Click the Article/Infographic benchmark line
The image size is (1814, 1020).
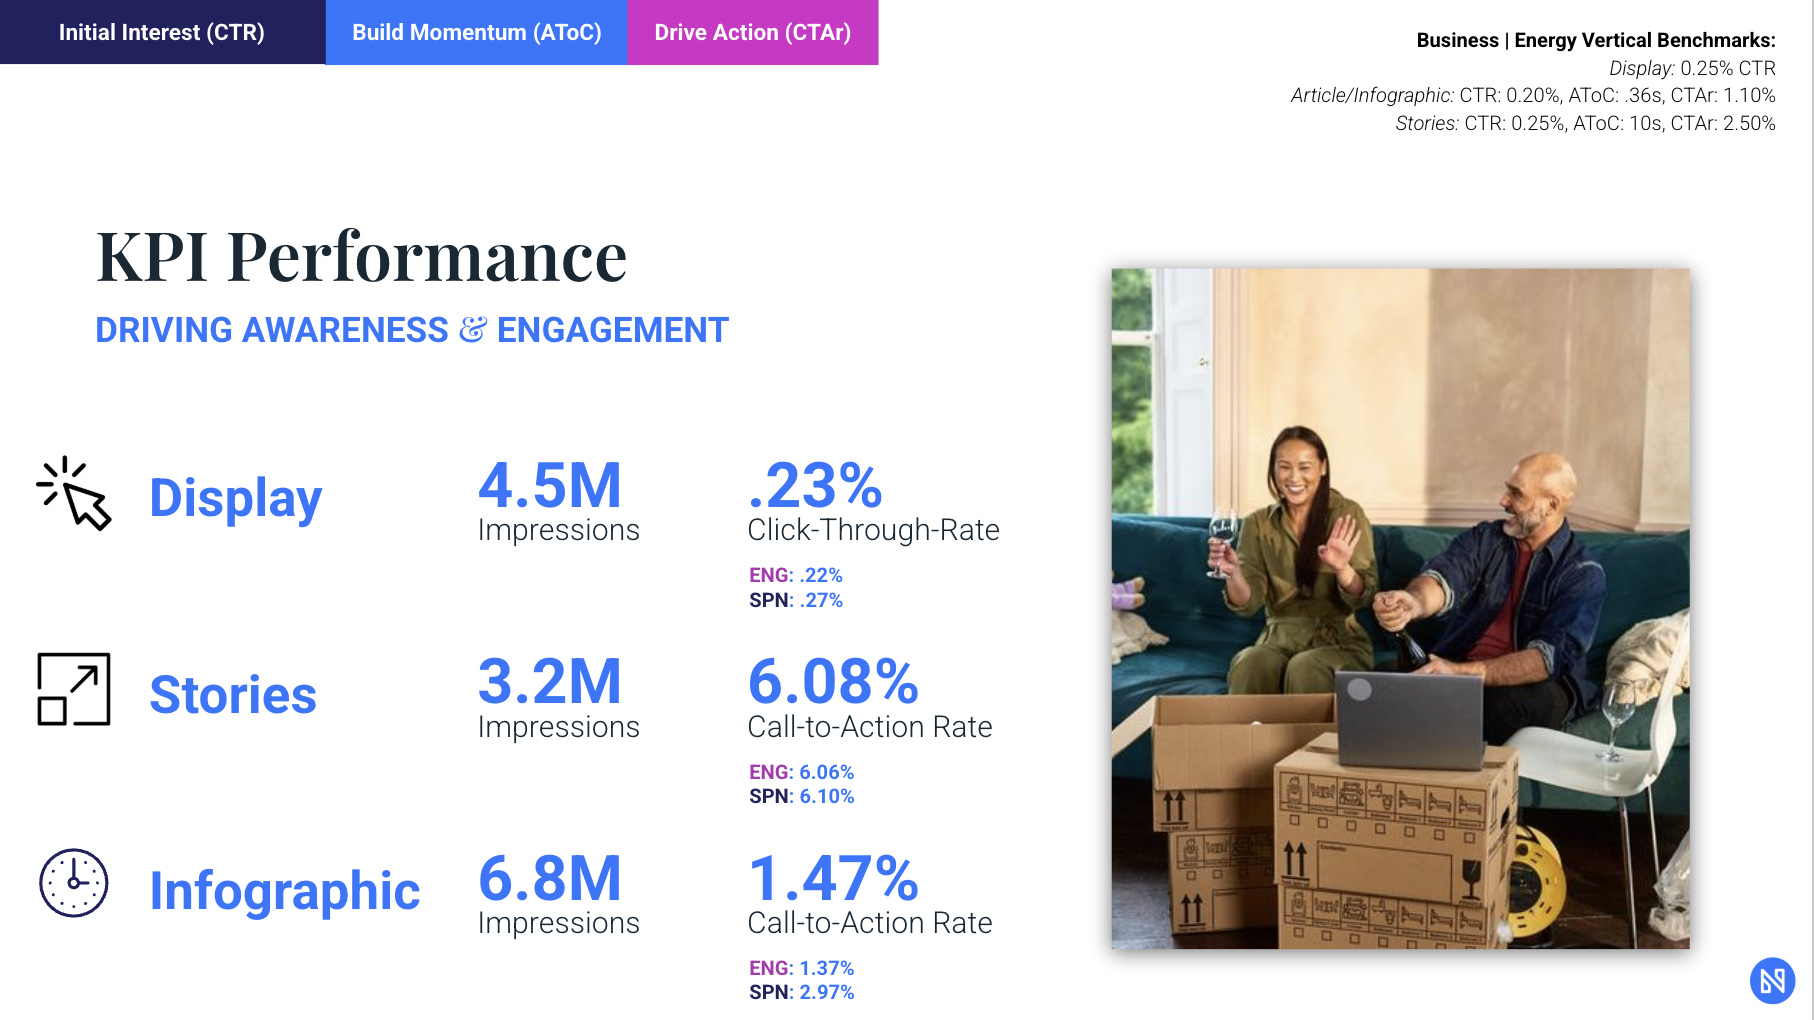click(1533, 95)
